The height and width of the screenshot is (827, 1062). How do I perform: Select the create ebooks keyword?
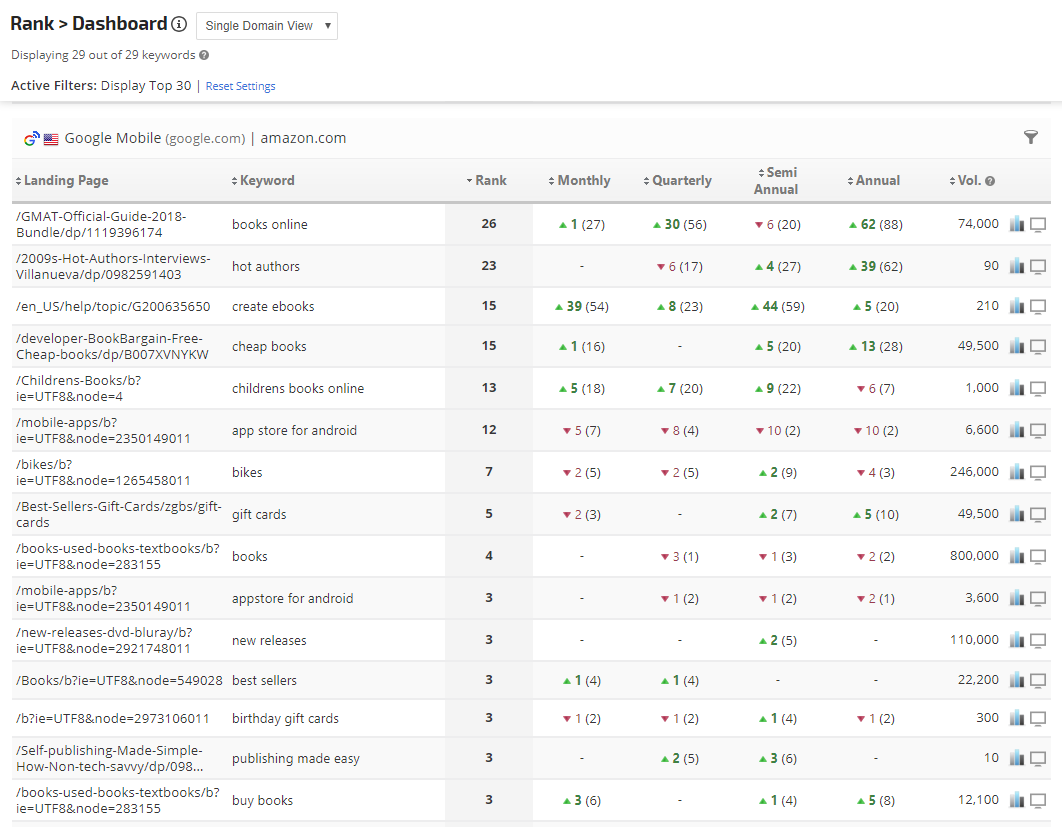[x=273, y=306]
